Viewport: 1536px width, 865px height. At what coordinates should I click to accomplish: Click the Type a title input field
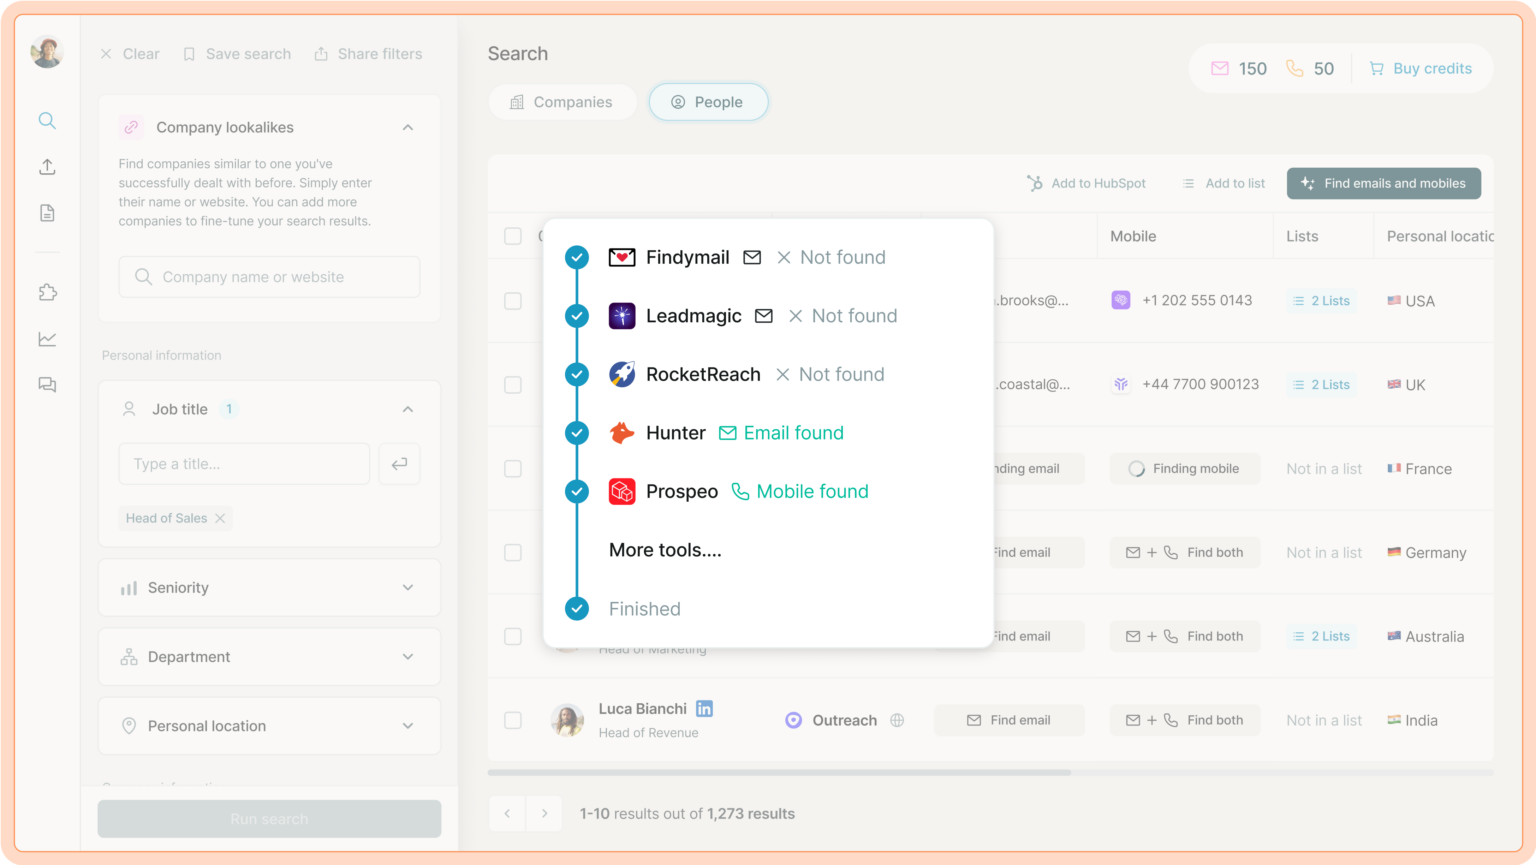(x=243, y=463)
